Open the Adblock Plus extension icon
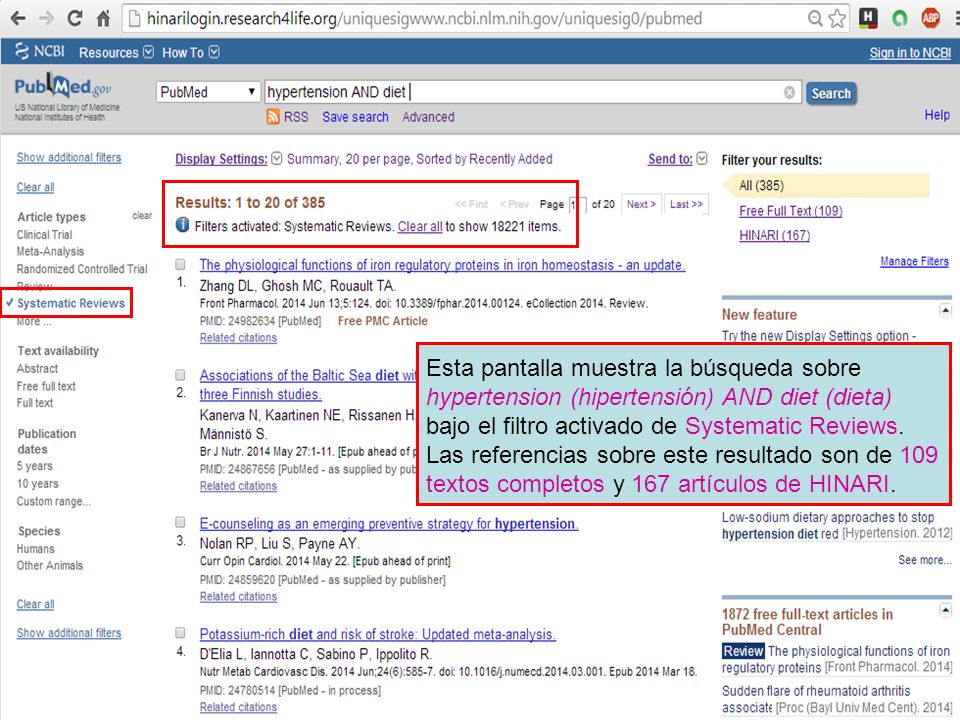This screenshot has height=720, width=960. (x=931, y=18)
